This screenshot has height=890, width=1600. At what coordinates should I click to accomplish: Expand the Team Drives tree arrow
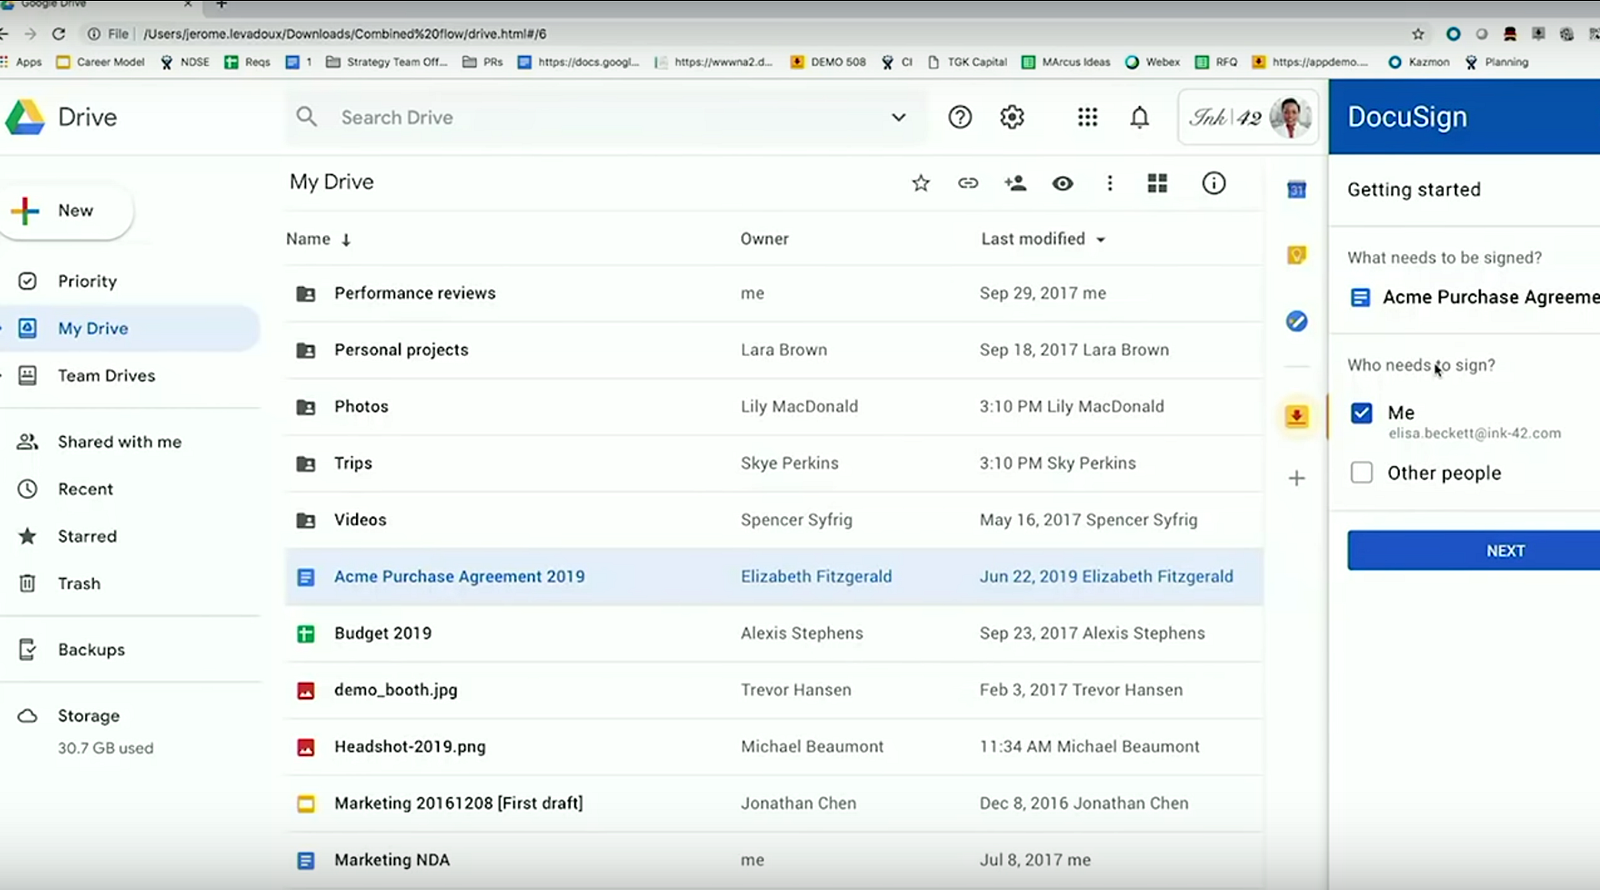(x=3, y=376)
